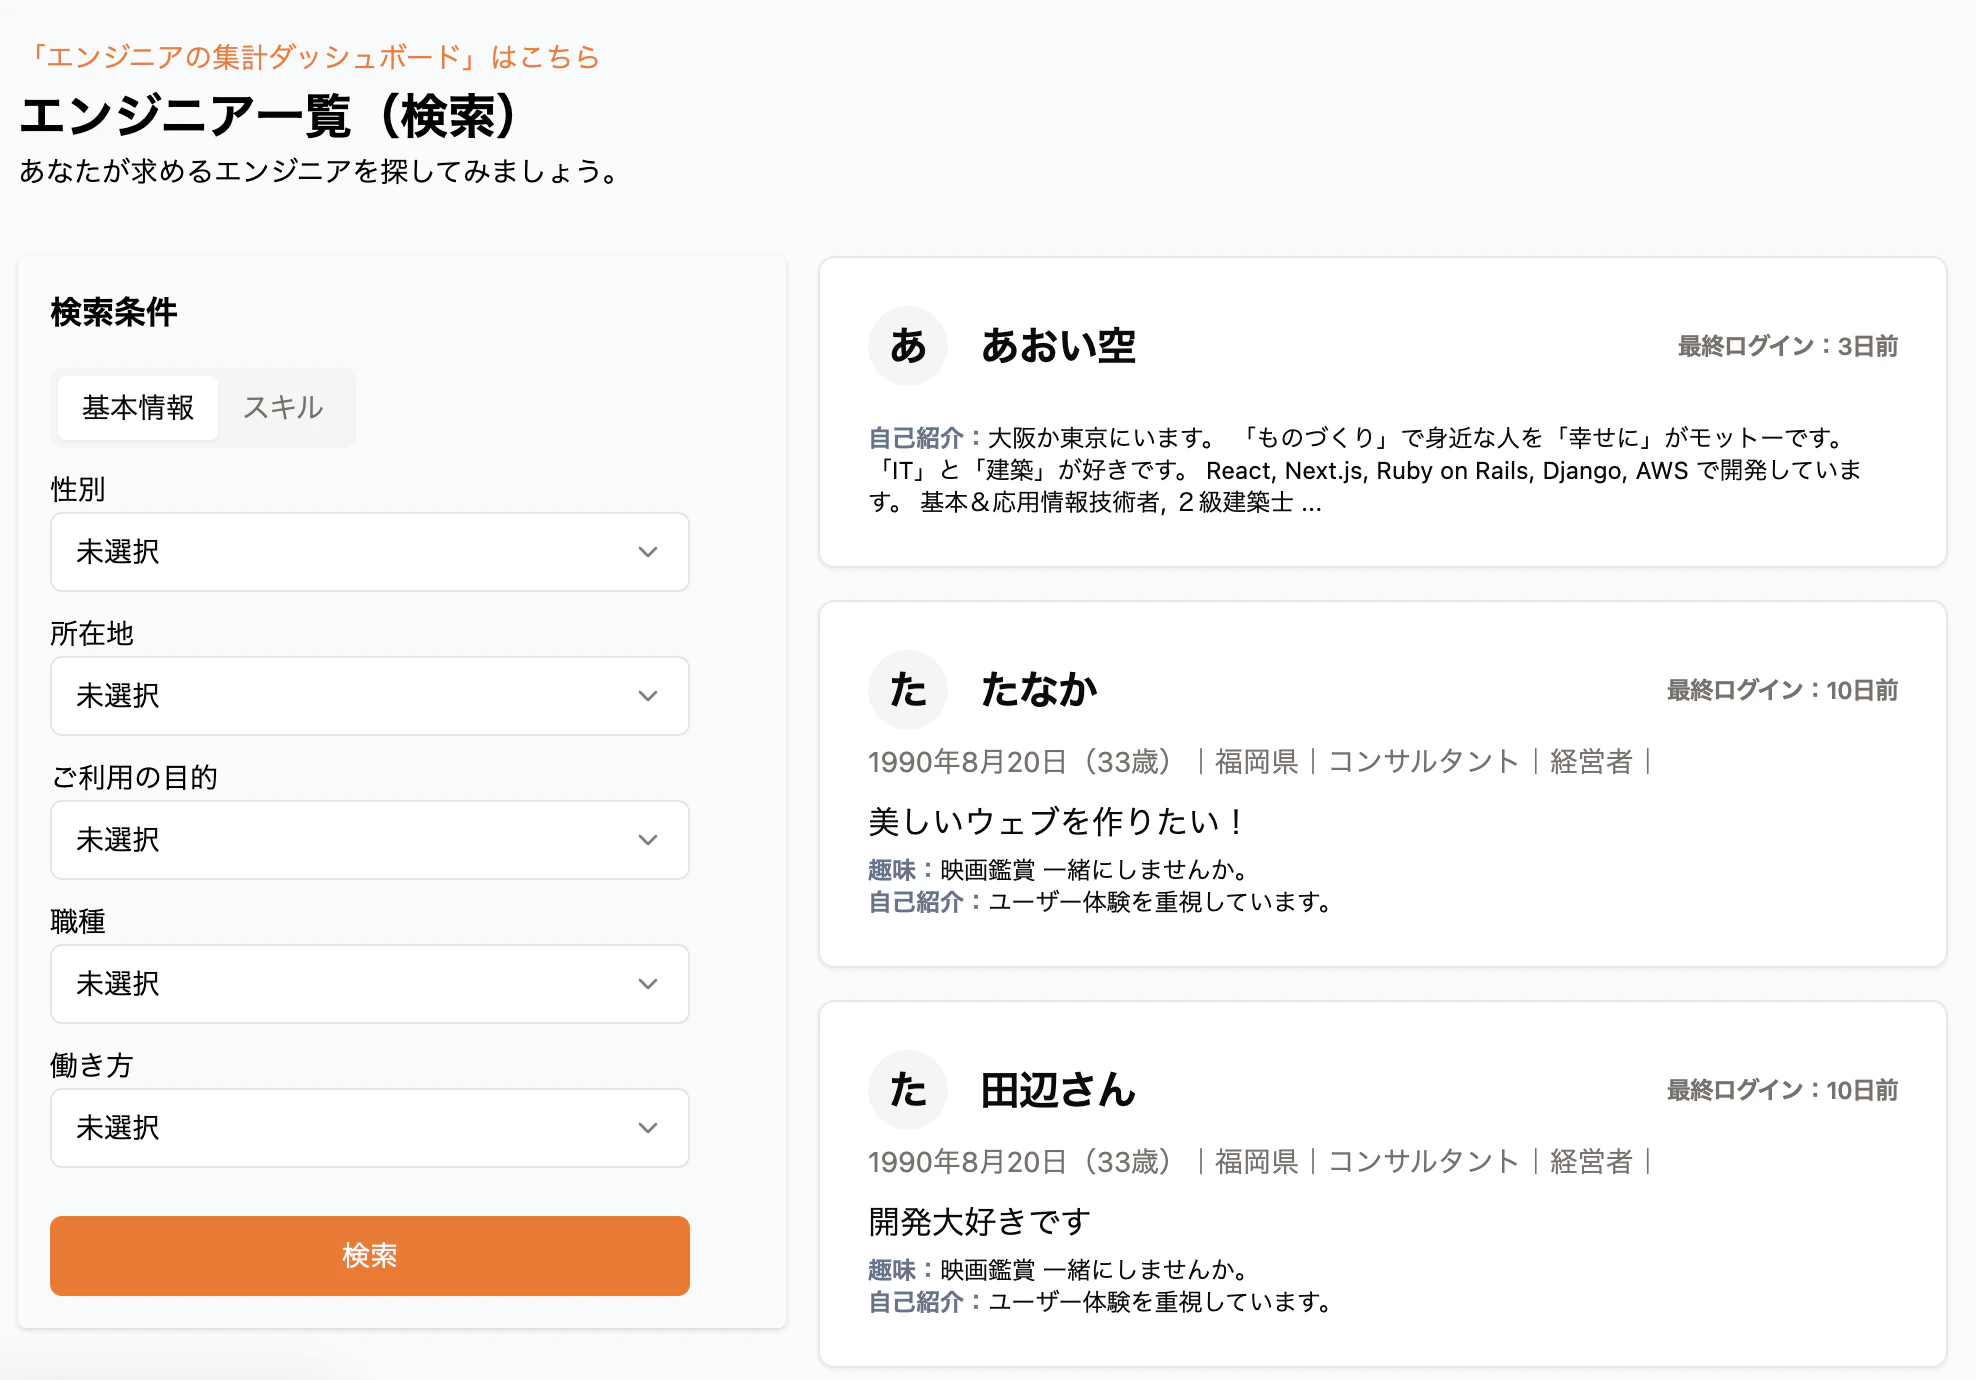The image size is (1976, 1380).
Task: Open the 所在地 dropdown field
Action: pos(370,696)
